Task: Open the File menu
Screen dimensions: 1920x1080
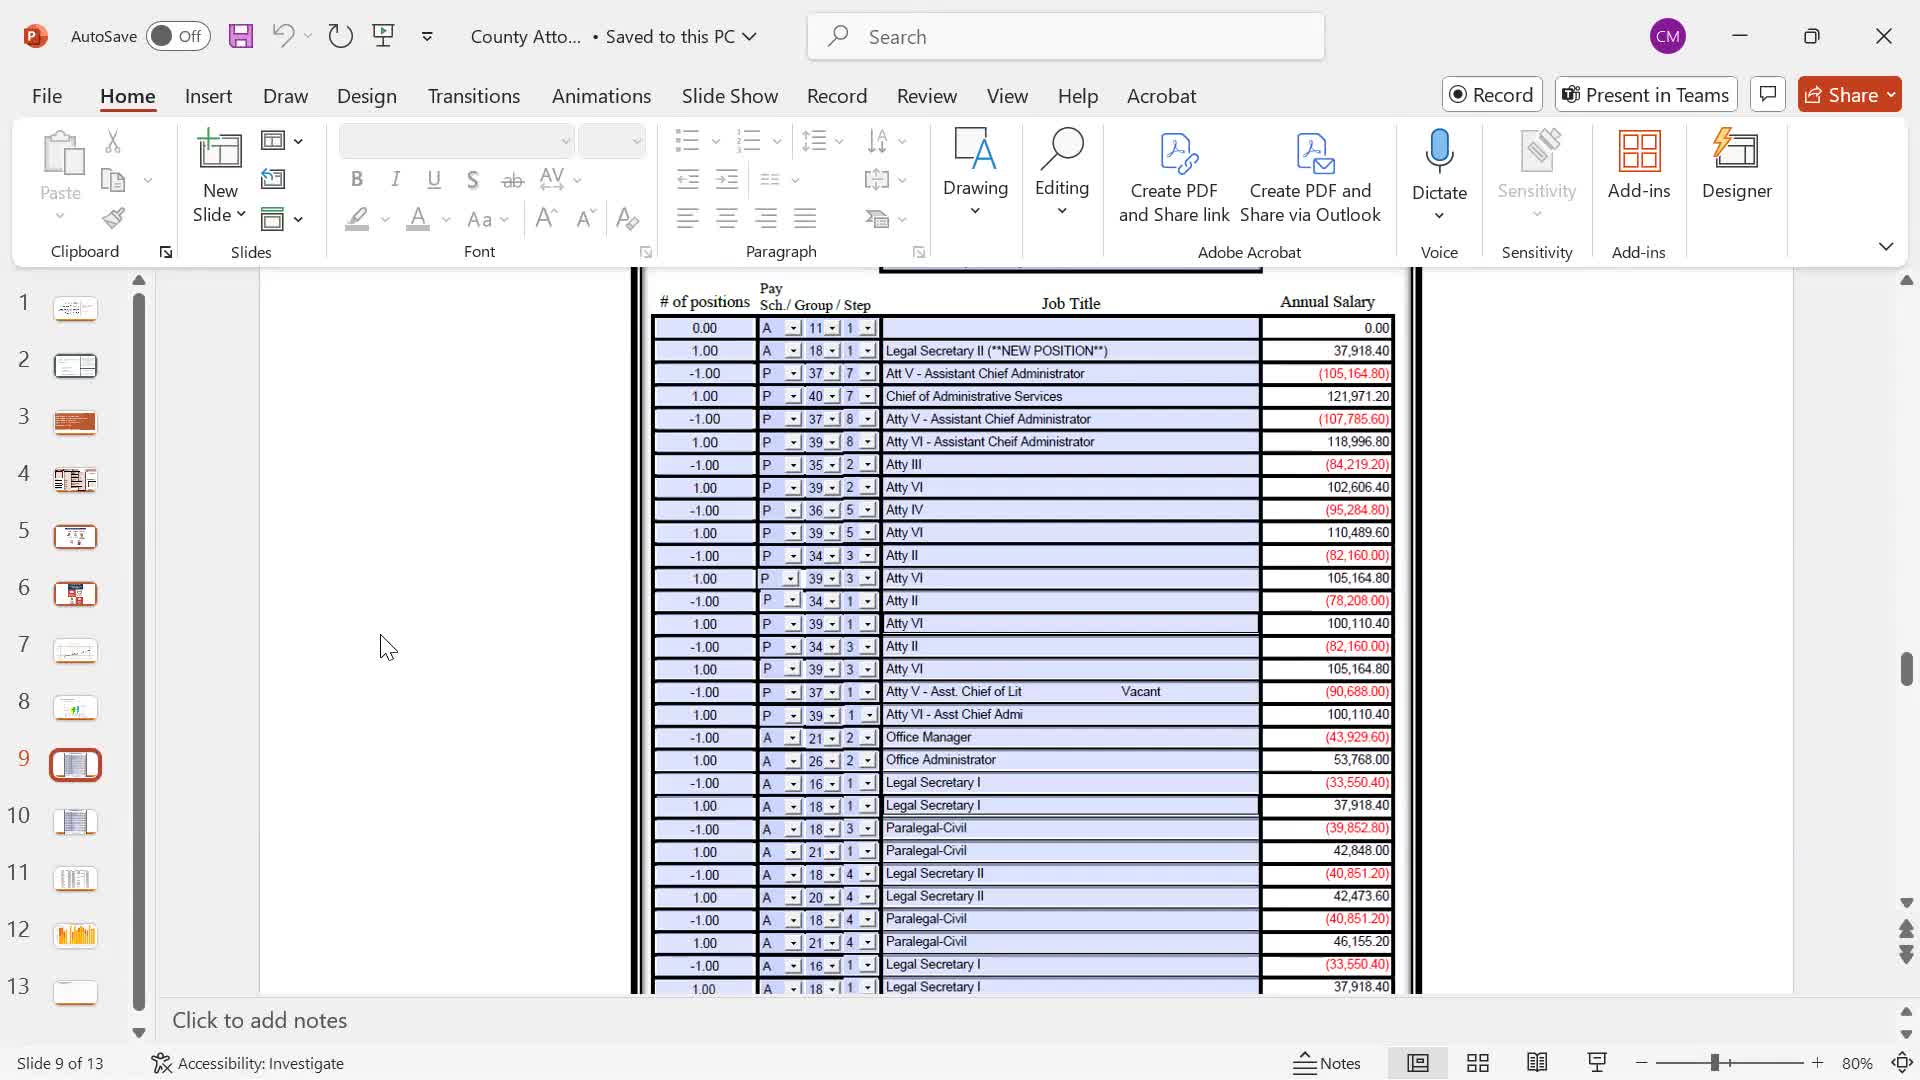Action: [46, 96]
